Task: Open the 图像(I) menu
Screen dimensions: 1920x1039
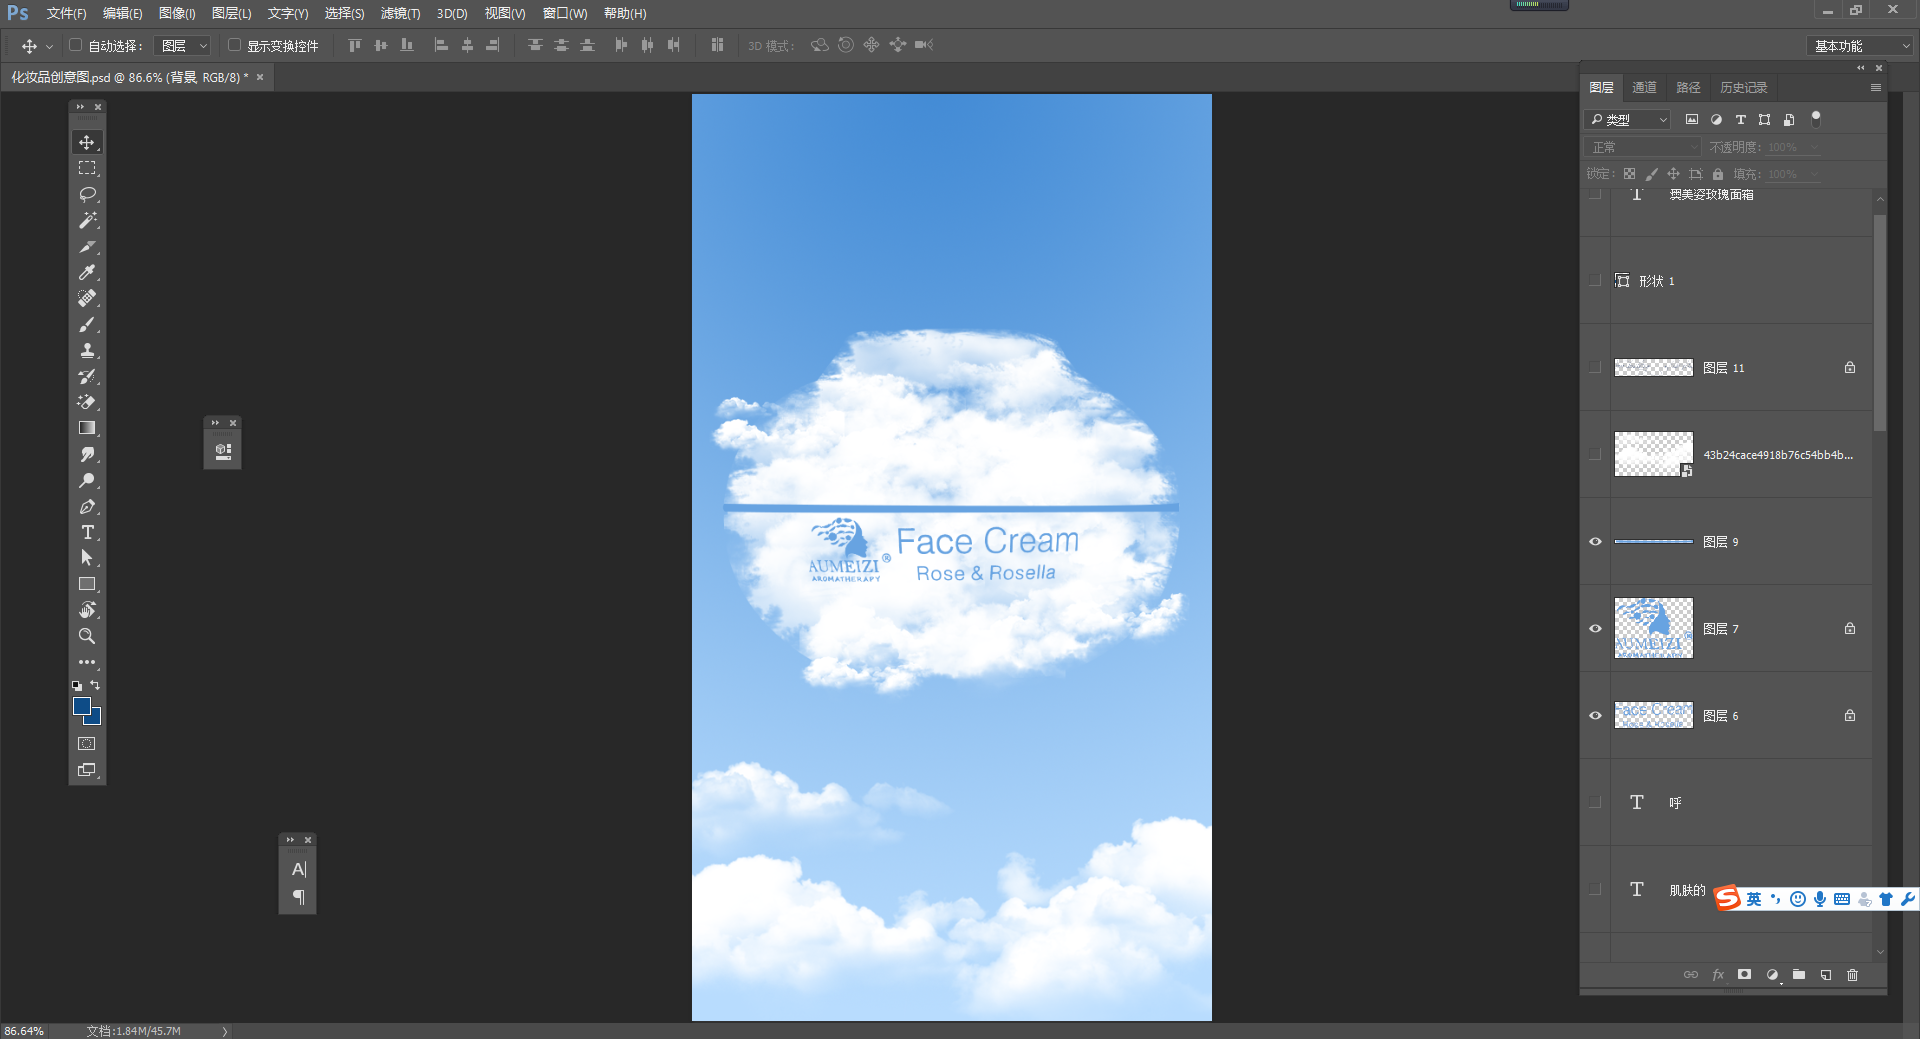Action: click(x=177, y=14)
